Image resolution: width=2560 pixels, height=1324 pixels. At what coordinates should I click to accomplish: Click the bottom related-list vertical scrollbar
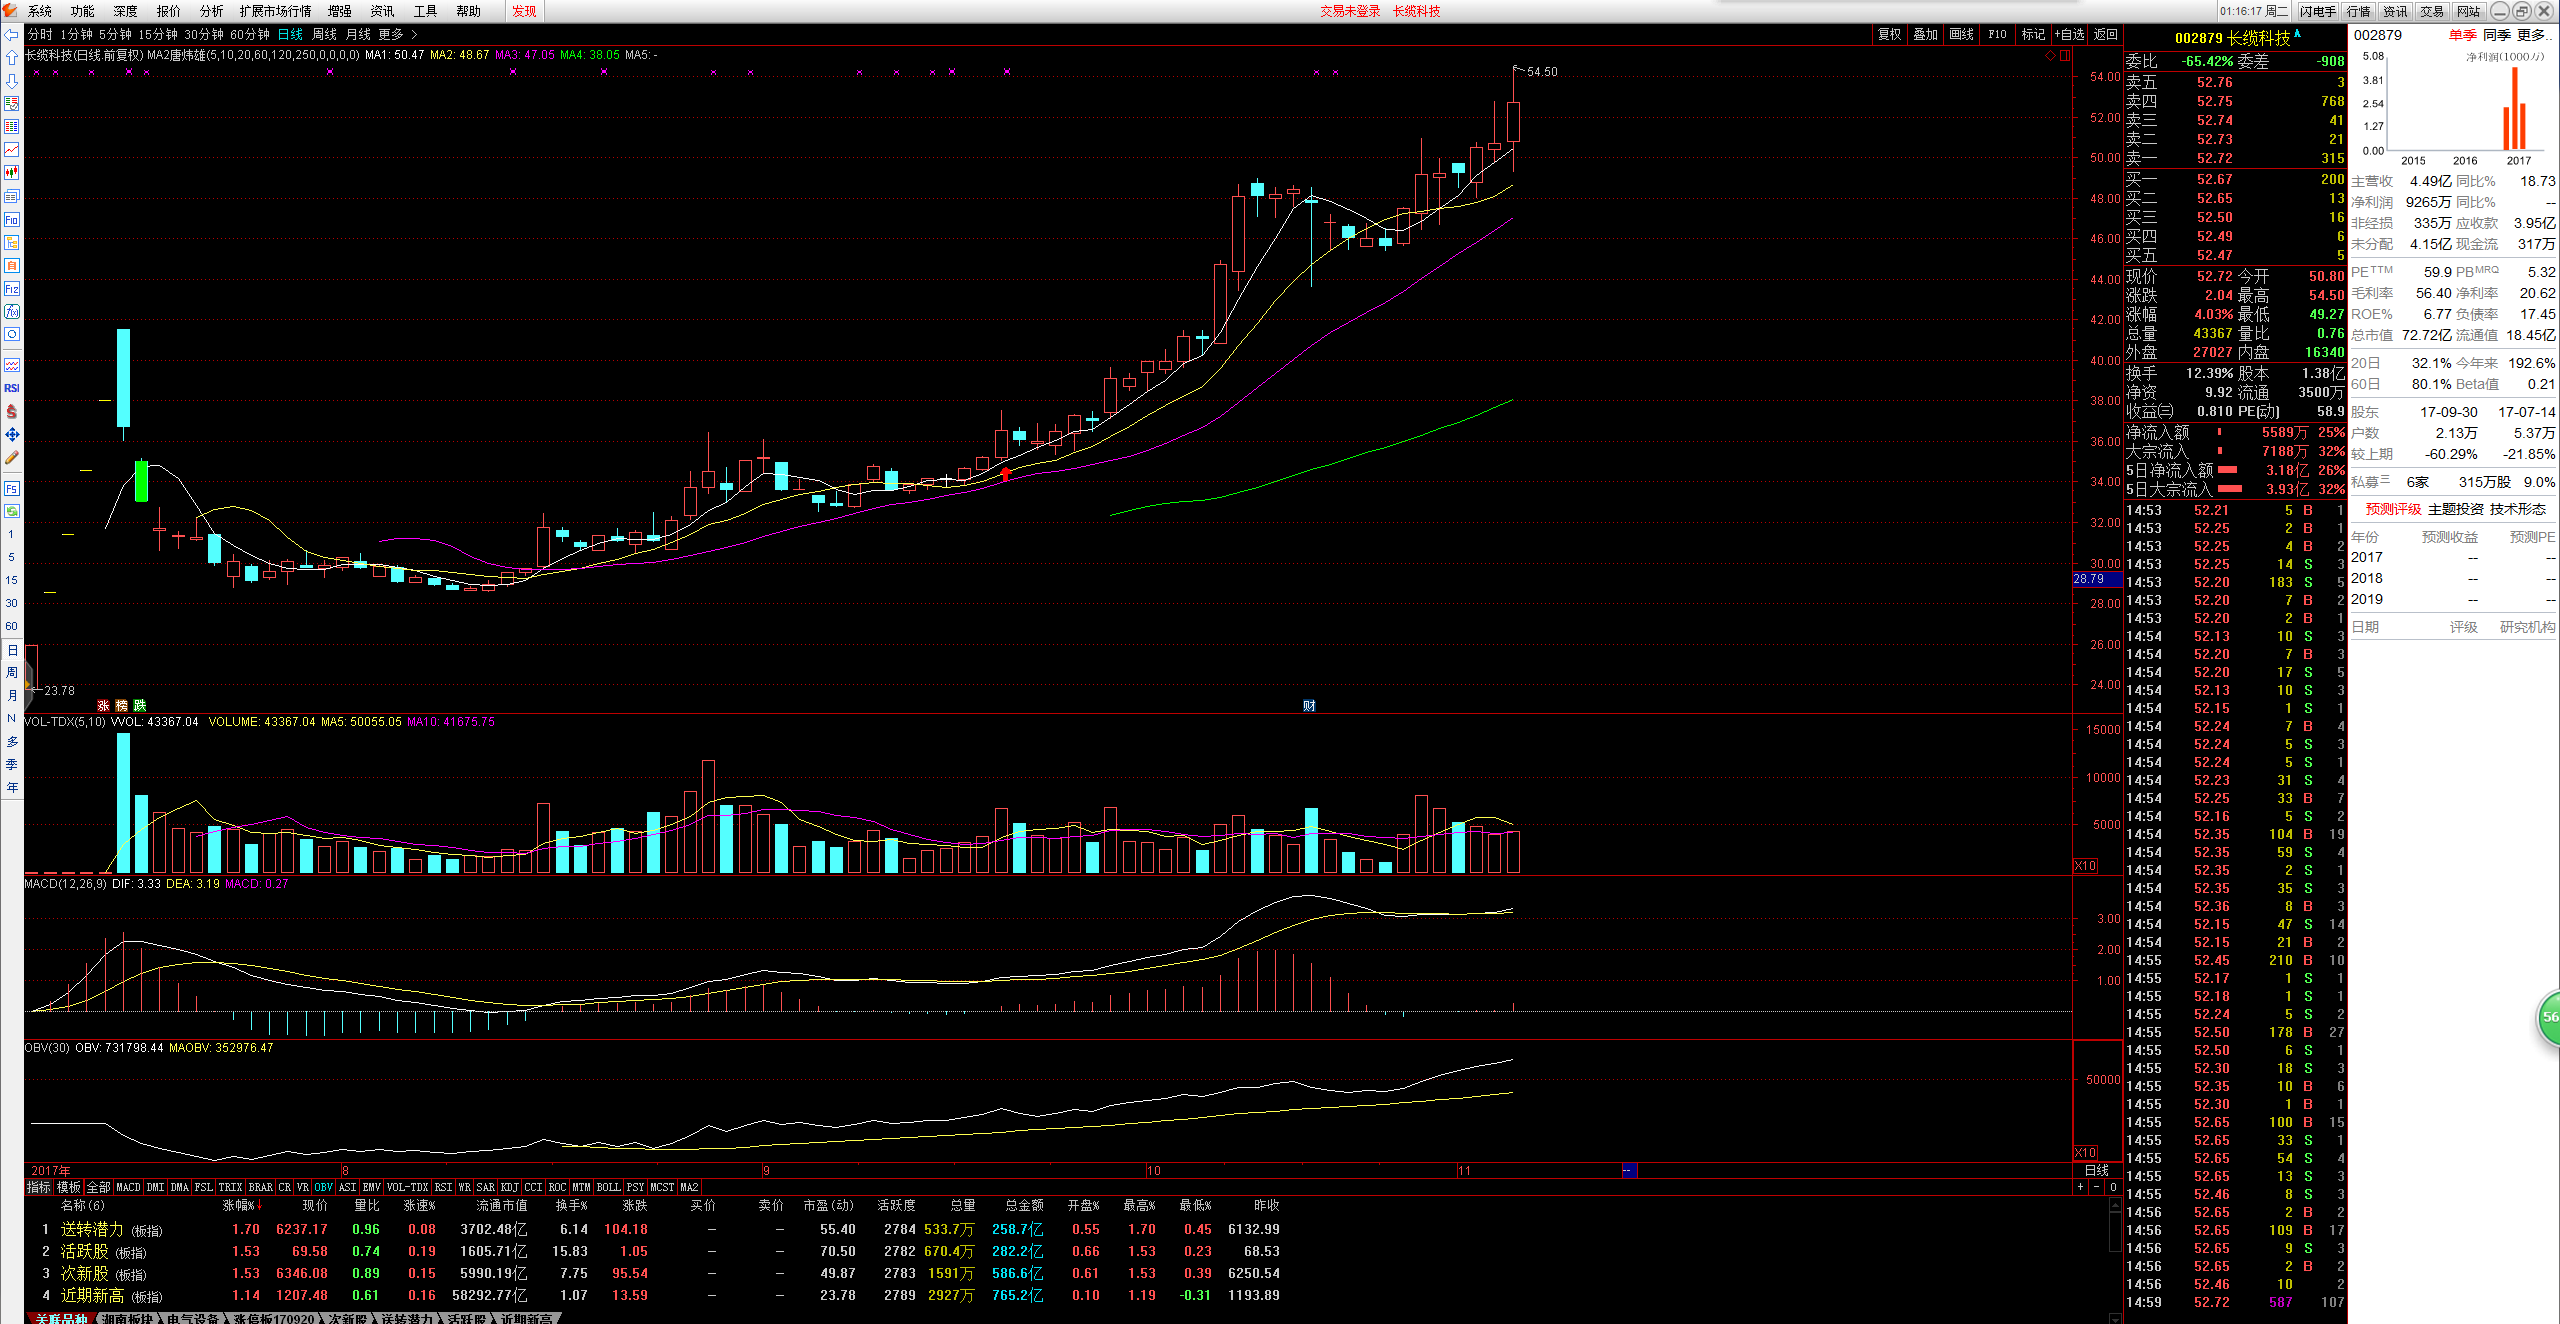(x=2114, y=1260)
